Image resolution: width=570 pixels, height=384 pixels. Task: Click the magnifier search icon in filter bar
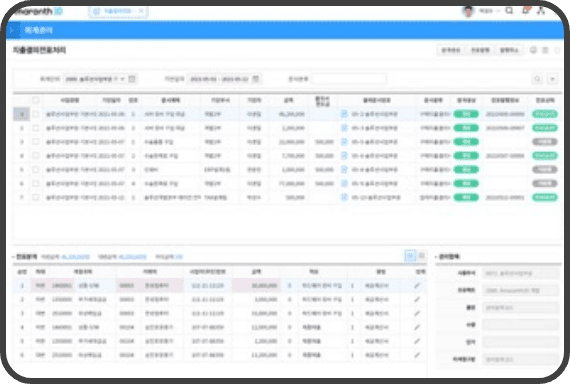click(537, 79)
